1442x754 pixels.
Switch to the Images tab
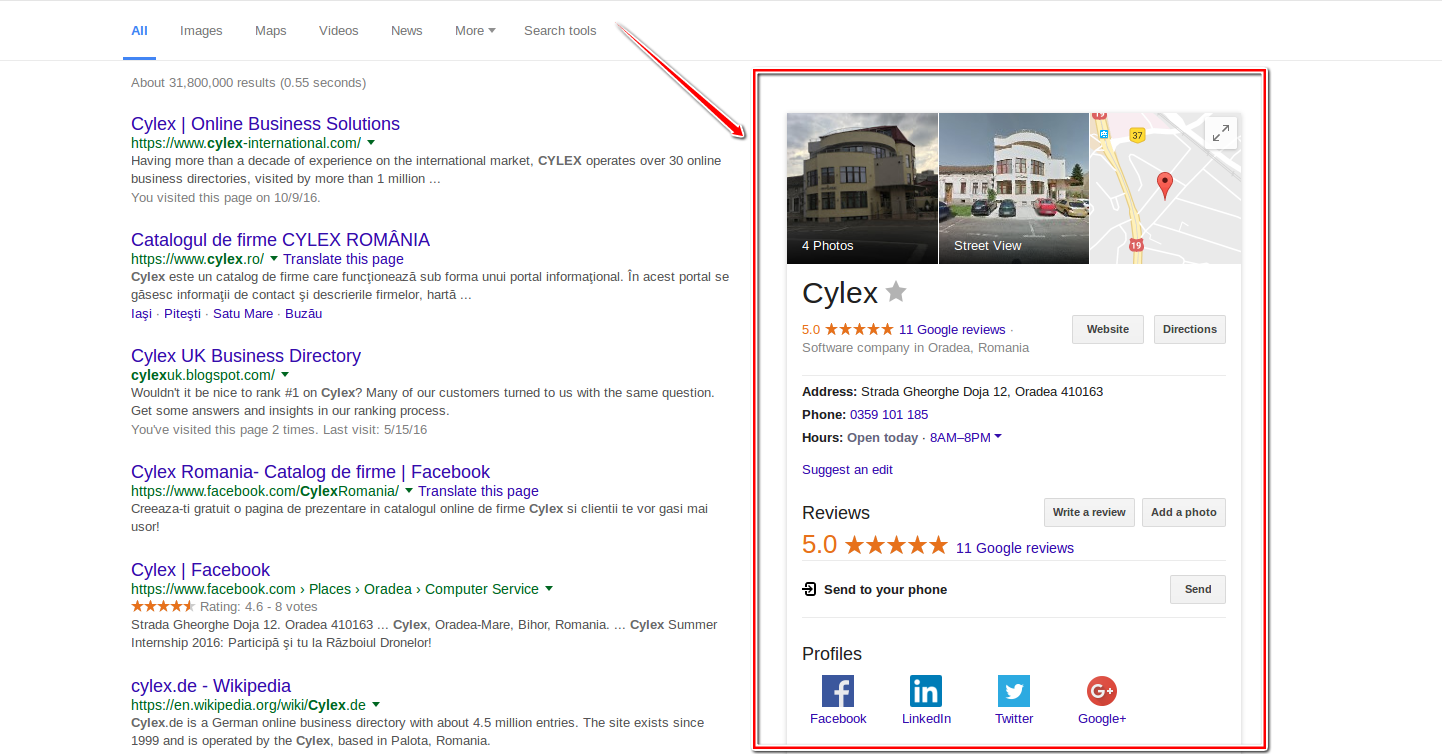(x=201, y=30)
